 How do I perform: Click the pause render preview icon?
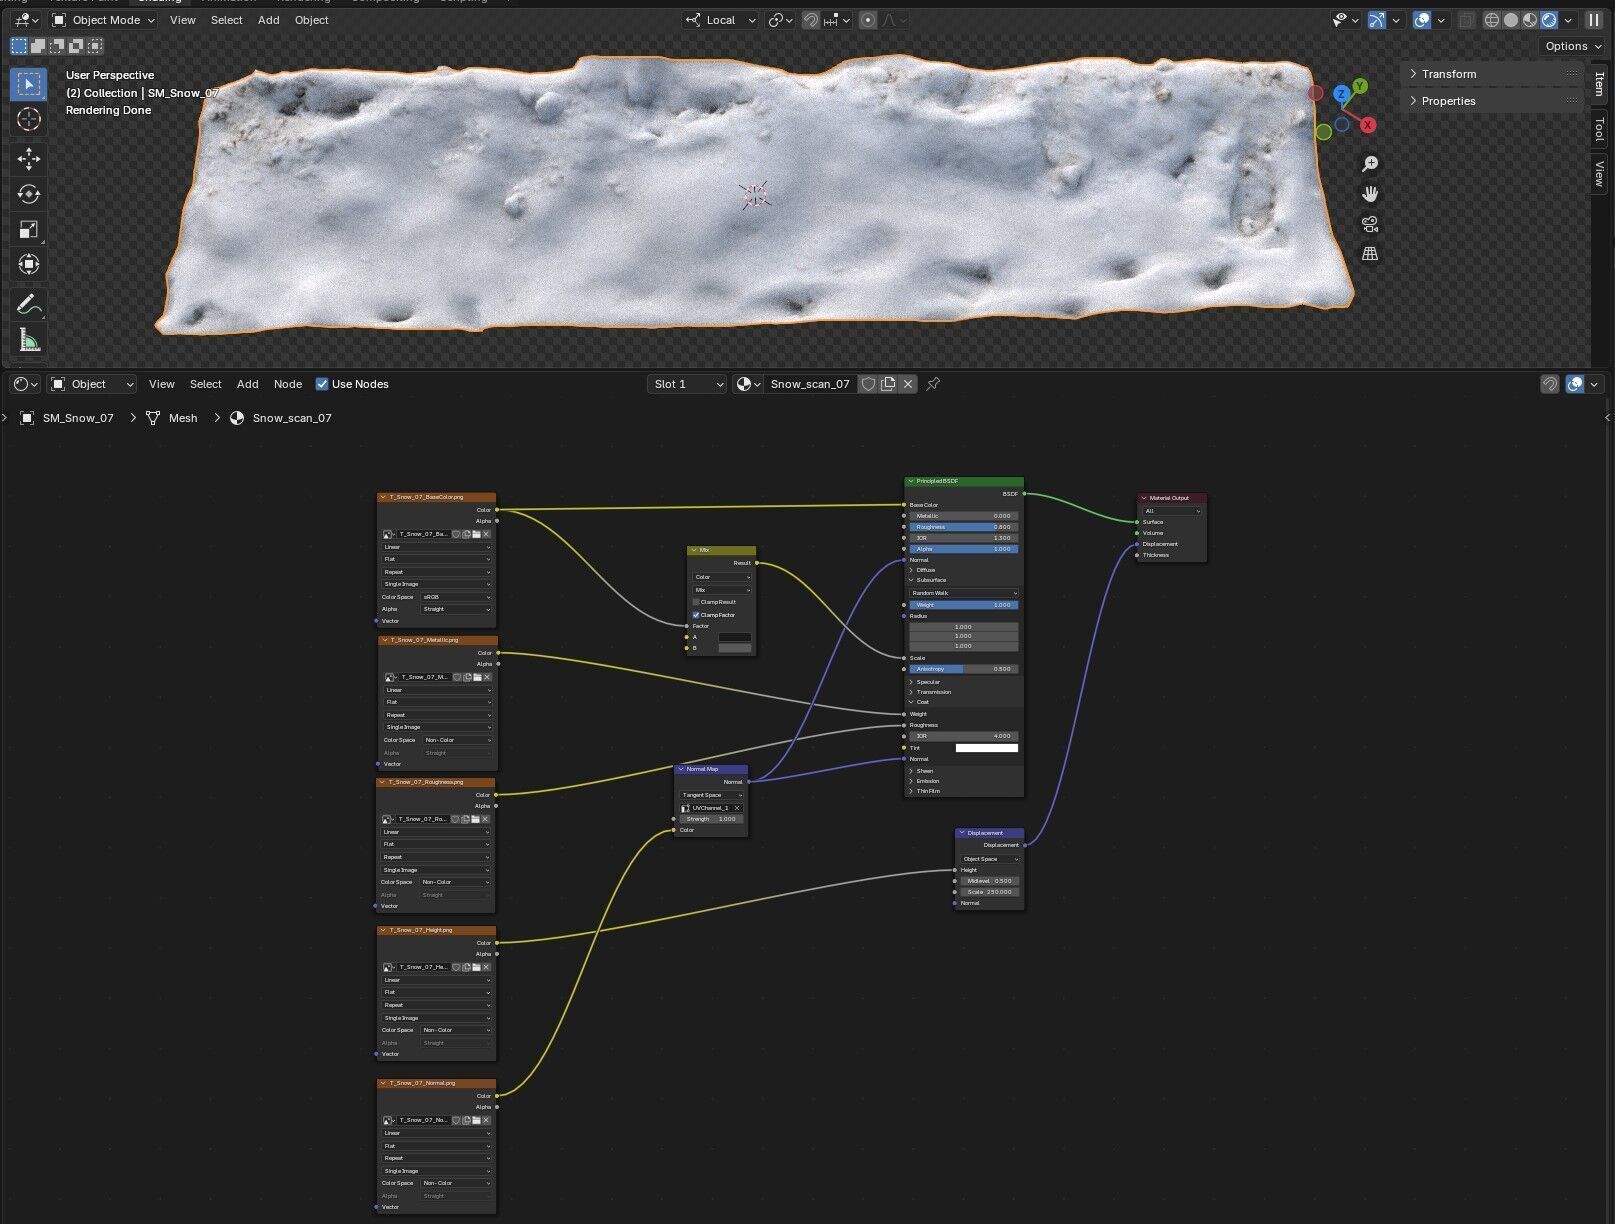tap(1594, 20)
